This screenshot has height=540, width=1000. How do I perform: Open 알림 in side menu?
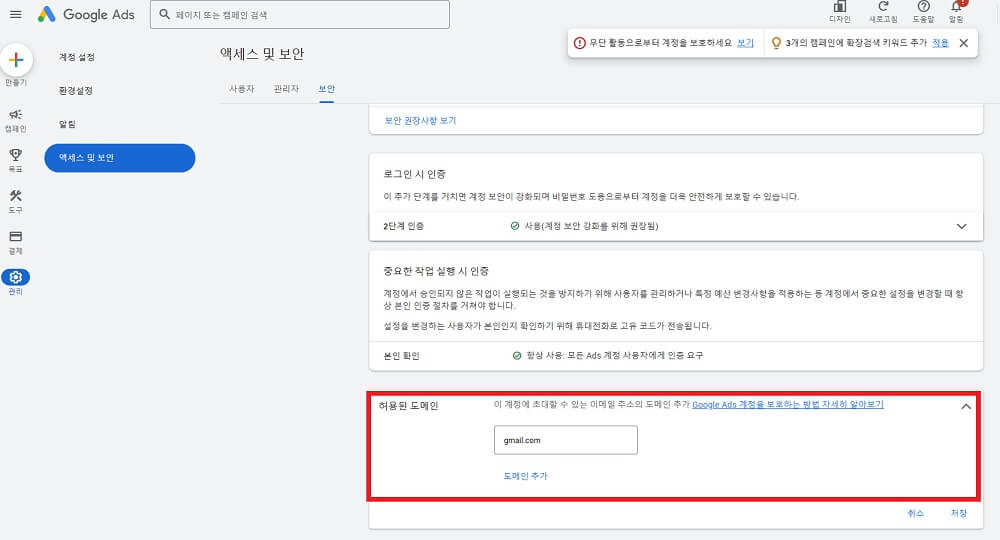(67, 124)
